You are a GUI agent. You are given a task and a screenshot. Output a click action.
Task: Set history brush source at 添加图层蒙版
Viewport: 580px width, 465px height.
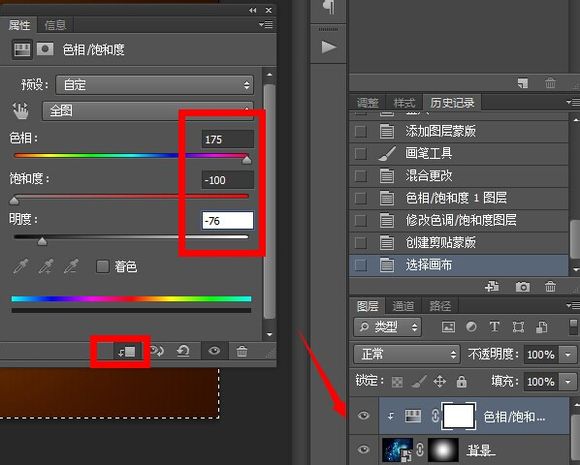click(x=361, y=131)
